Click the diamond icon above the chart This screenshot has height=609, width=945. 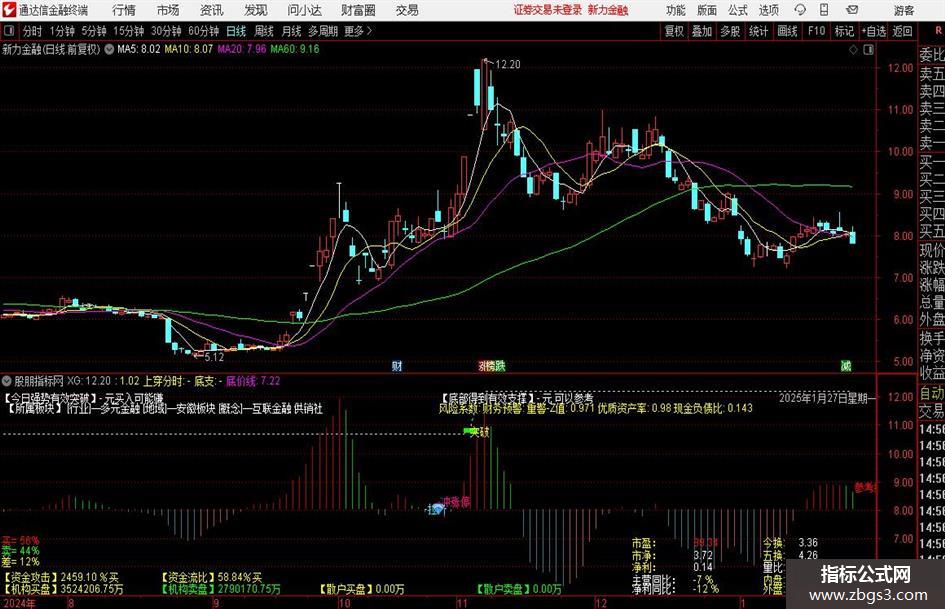click(853, 50)
